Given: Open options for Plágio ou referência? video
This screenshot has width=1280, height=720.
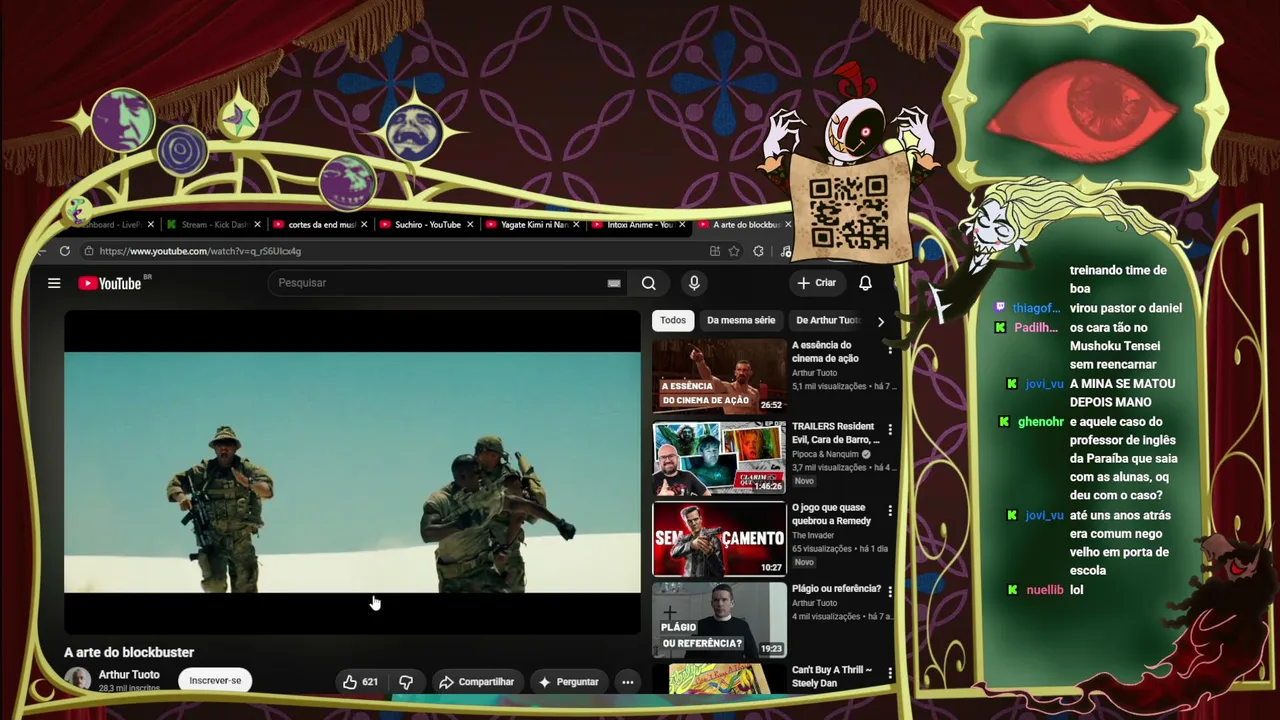Looking at the screenshot, I should click(890, 592).
